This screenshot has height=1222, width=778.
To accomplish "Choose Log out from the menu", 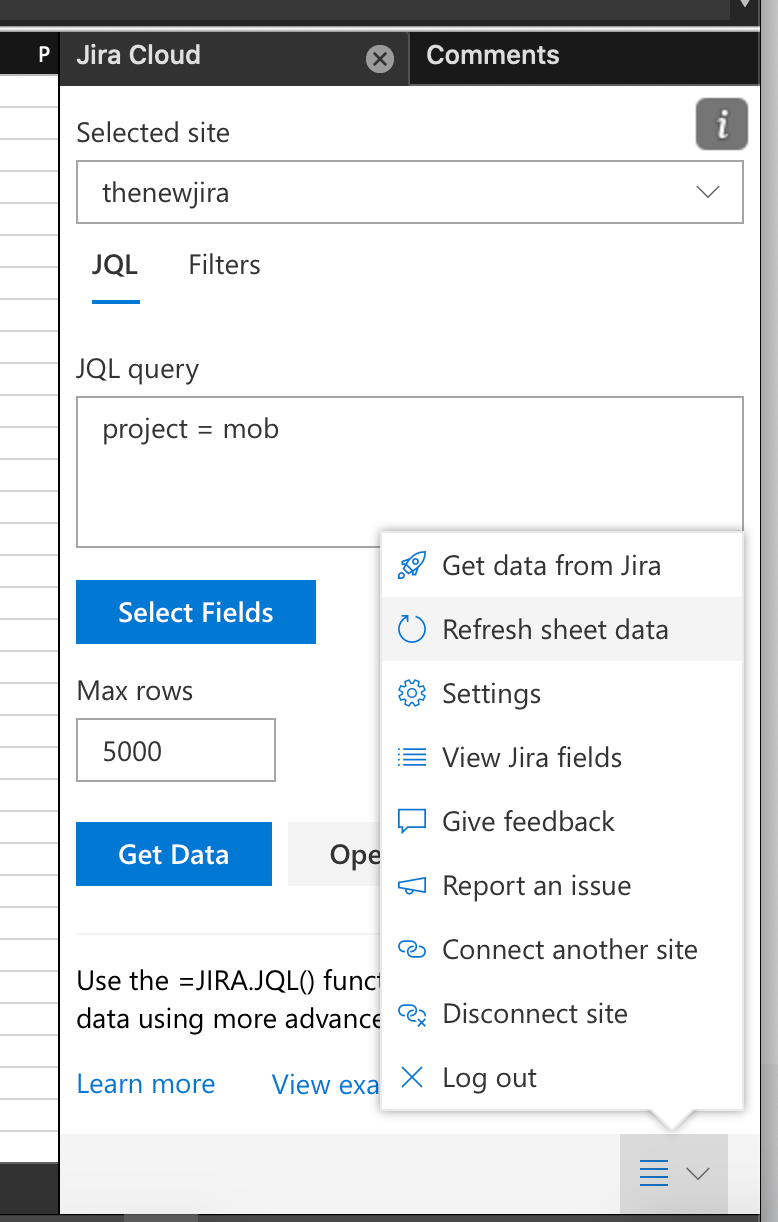I will (489, 1077).
